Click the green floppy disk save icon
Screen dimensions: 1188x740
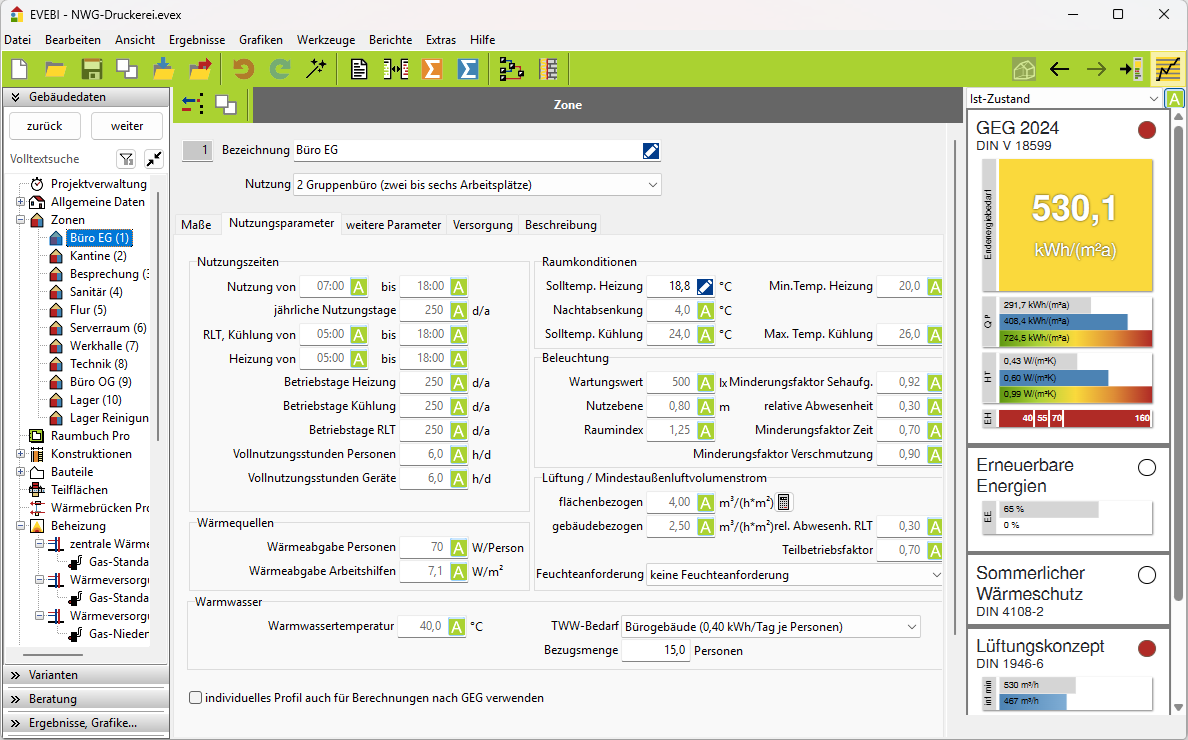[92, 69]
